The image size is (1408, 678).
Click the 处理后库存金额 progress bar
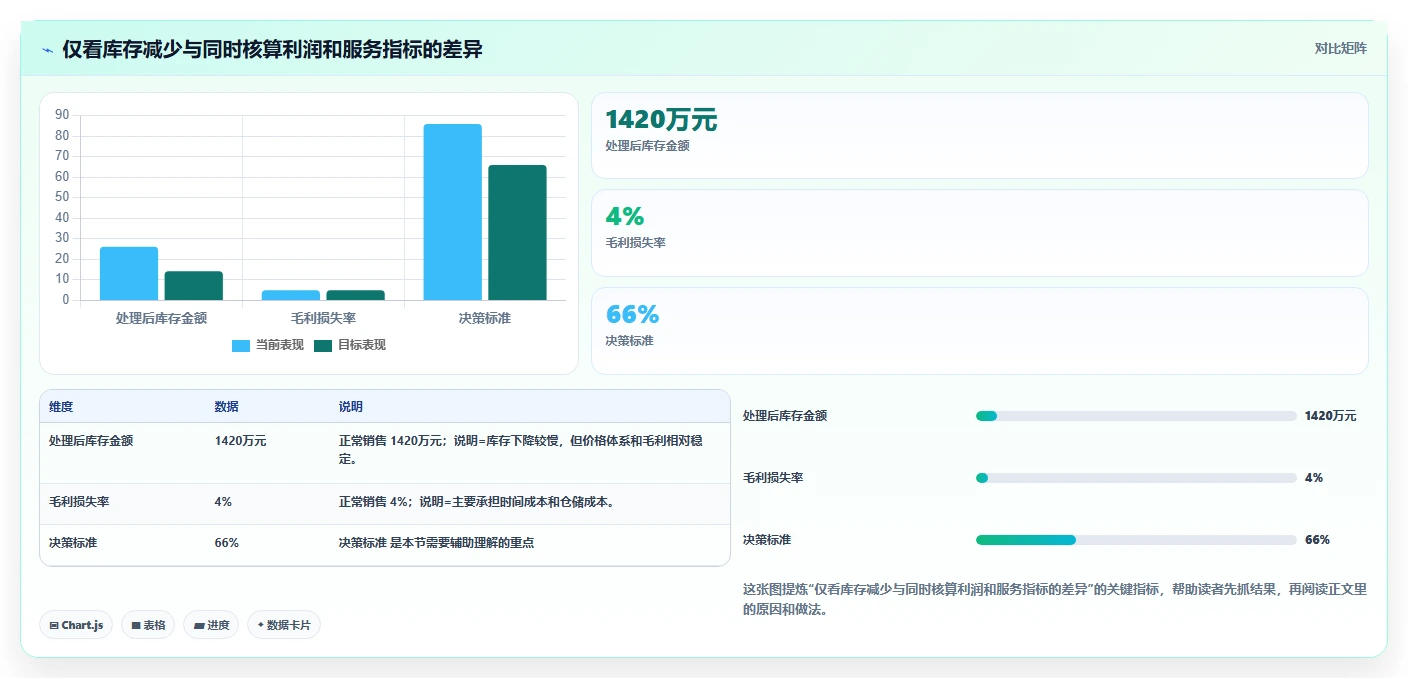coord(1136,416)
